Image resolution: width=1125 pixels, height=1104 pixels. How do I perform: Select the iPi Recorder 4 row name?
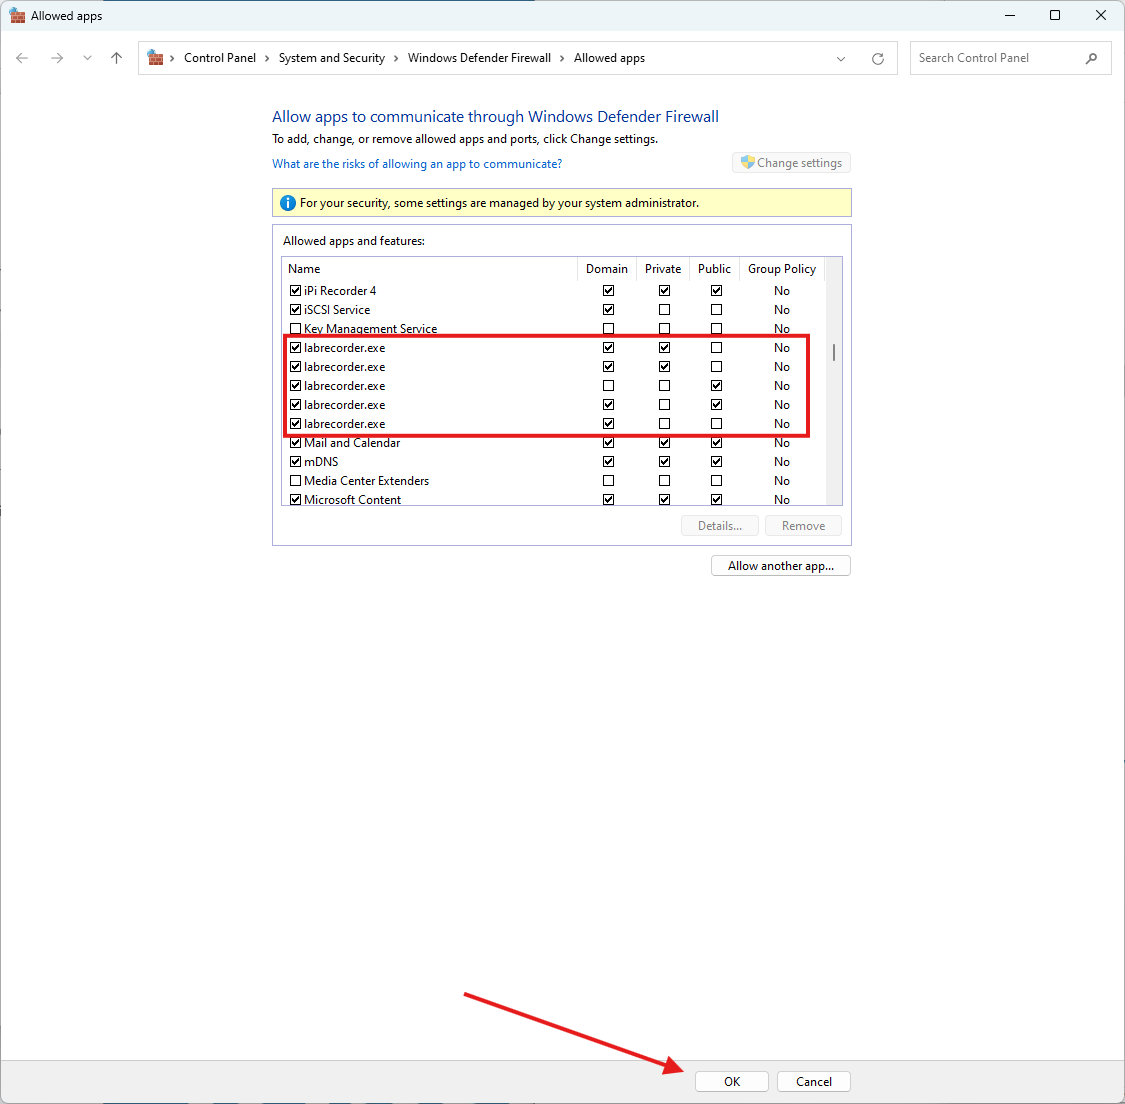click(x=340, y=291)
